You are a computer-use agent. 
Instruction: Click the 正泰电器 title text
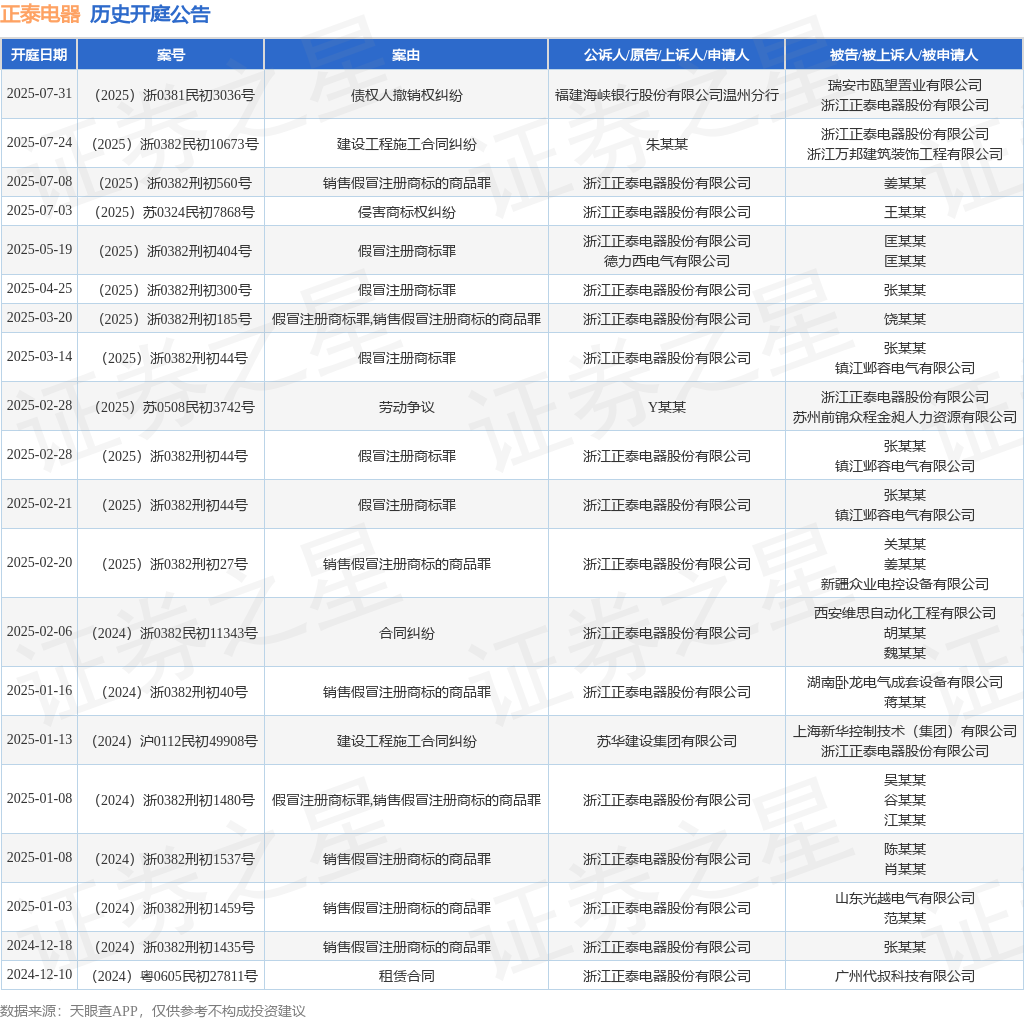tap(40, 14)
